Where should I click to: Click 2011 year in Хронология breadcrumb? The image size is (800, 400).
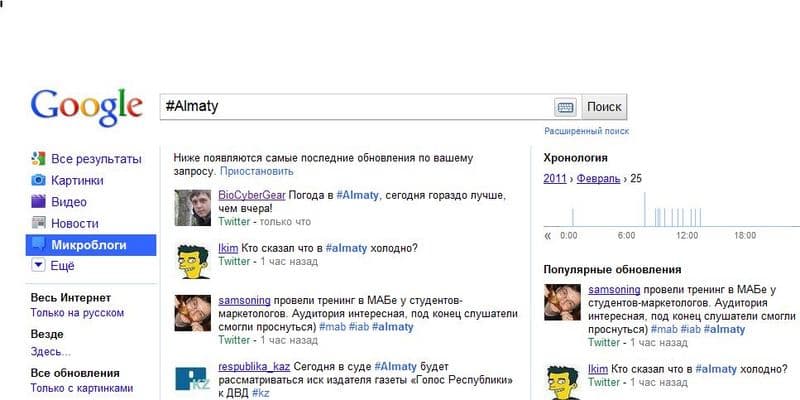[555, 179]
